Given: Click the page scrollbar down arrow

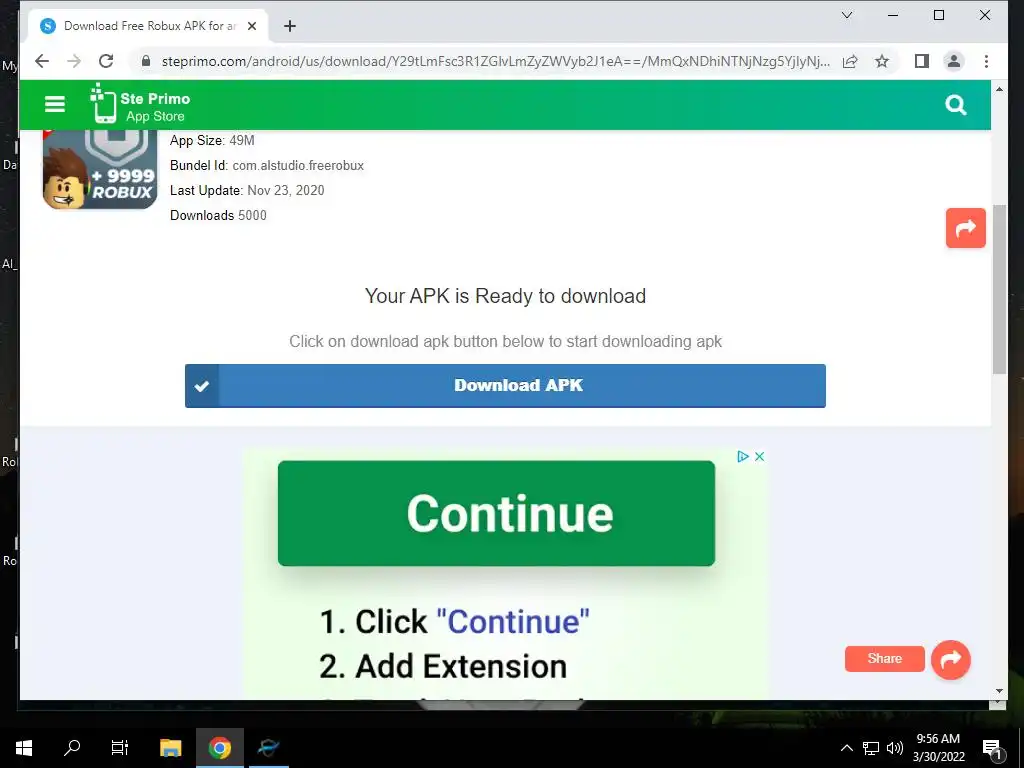Looking at the screenshot, I should [999, 691].
